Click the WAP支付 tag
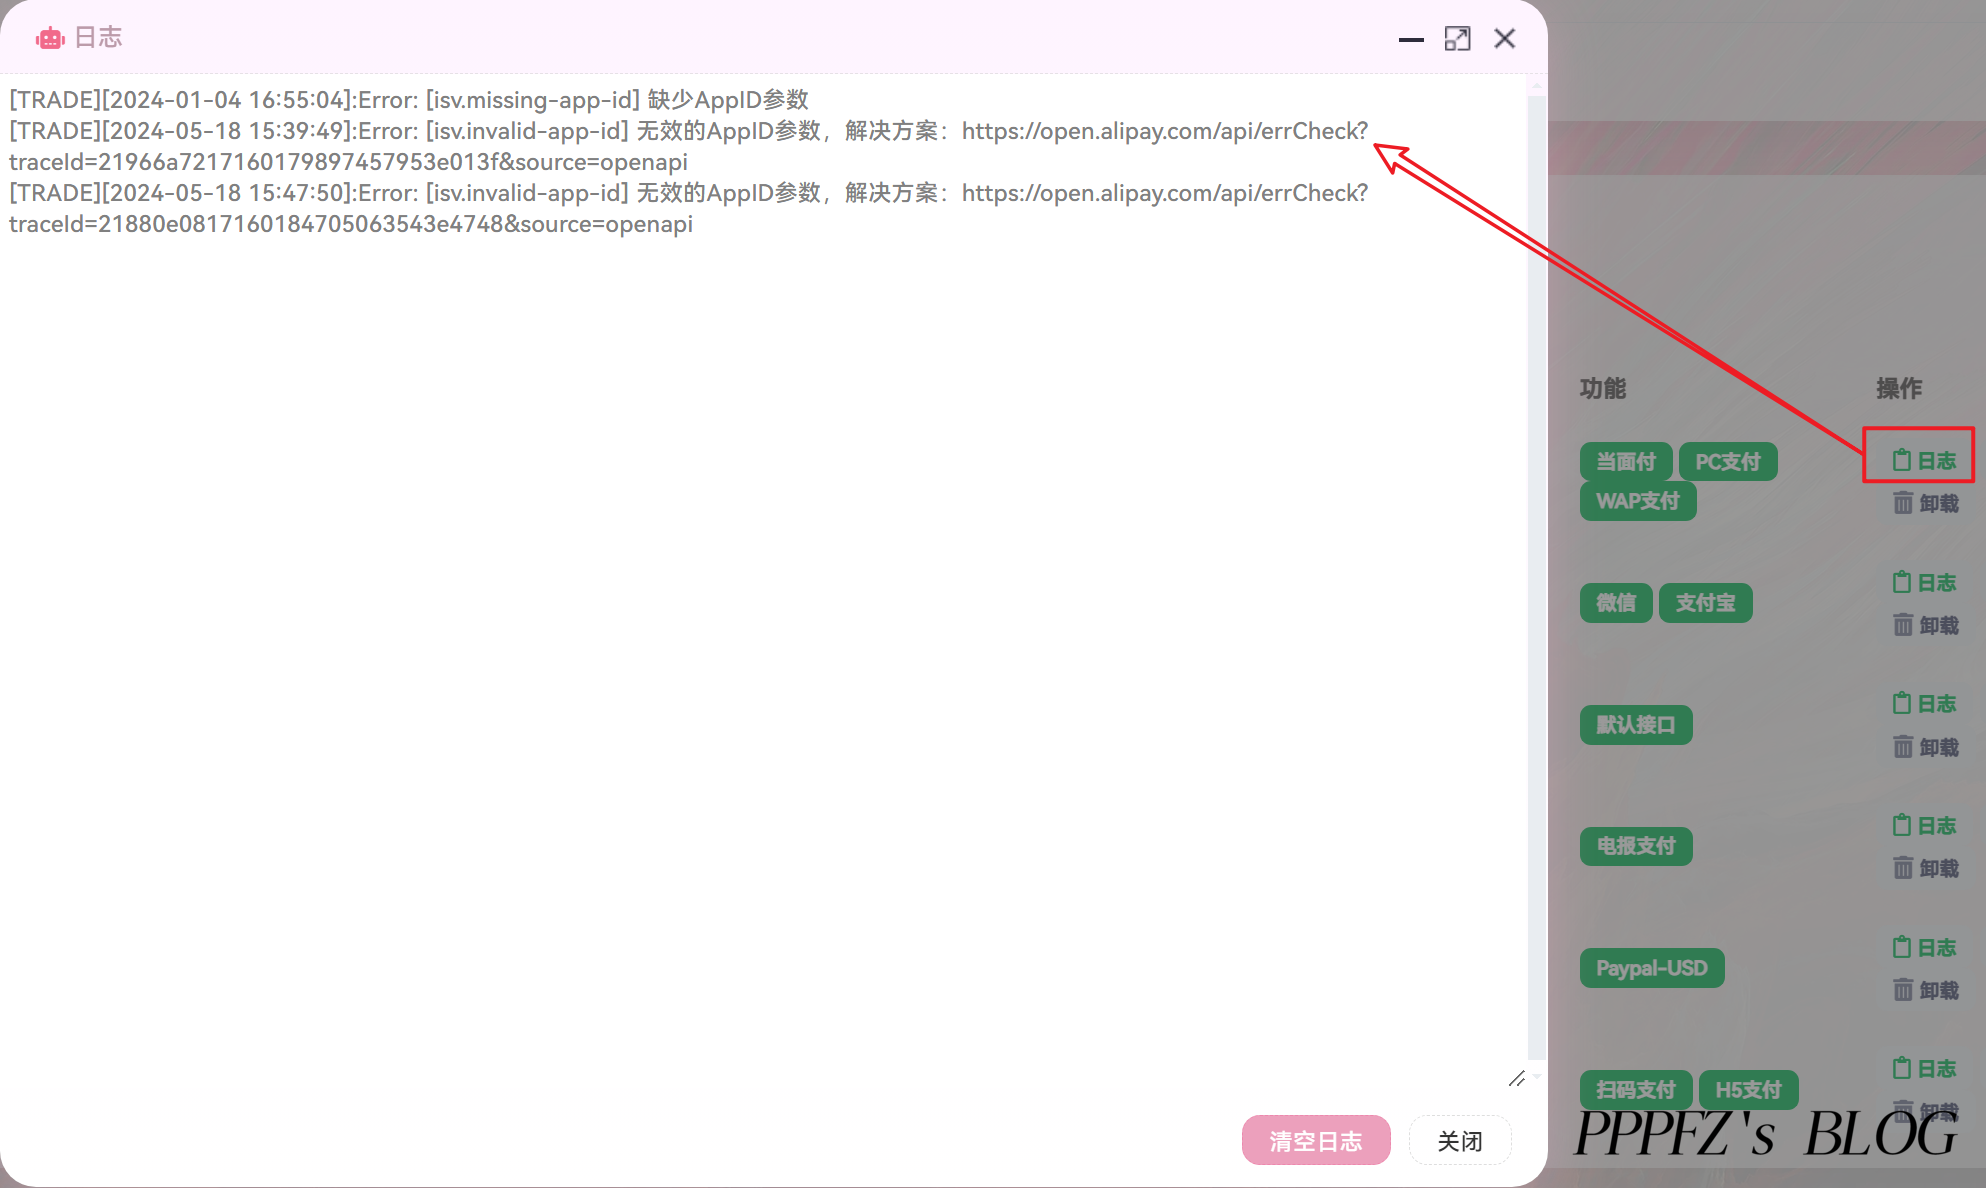The width and height of the screenshot is (1986, 1188). click(x=1638, y=501)
